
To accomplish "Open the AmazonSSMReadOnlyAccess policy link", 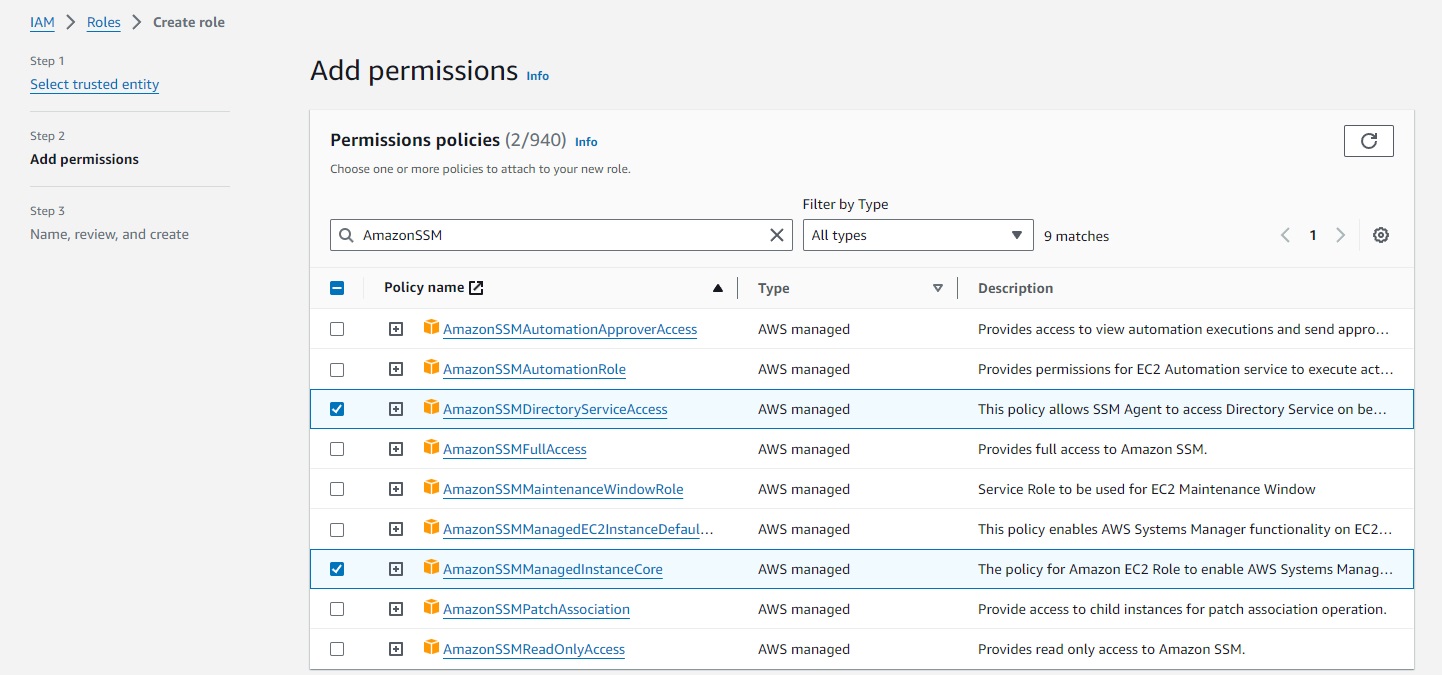I will pyautogui.click(x=533, y=649).
